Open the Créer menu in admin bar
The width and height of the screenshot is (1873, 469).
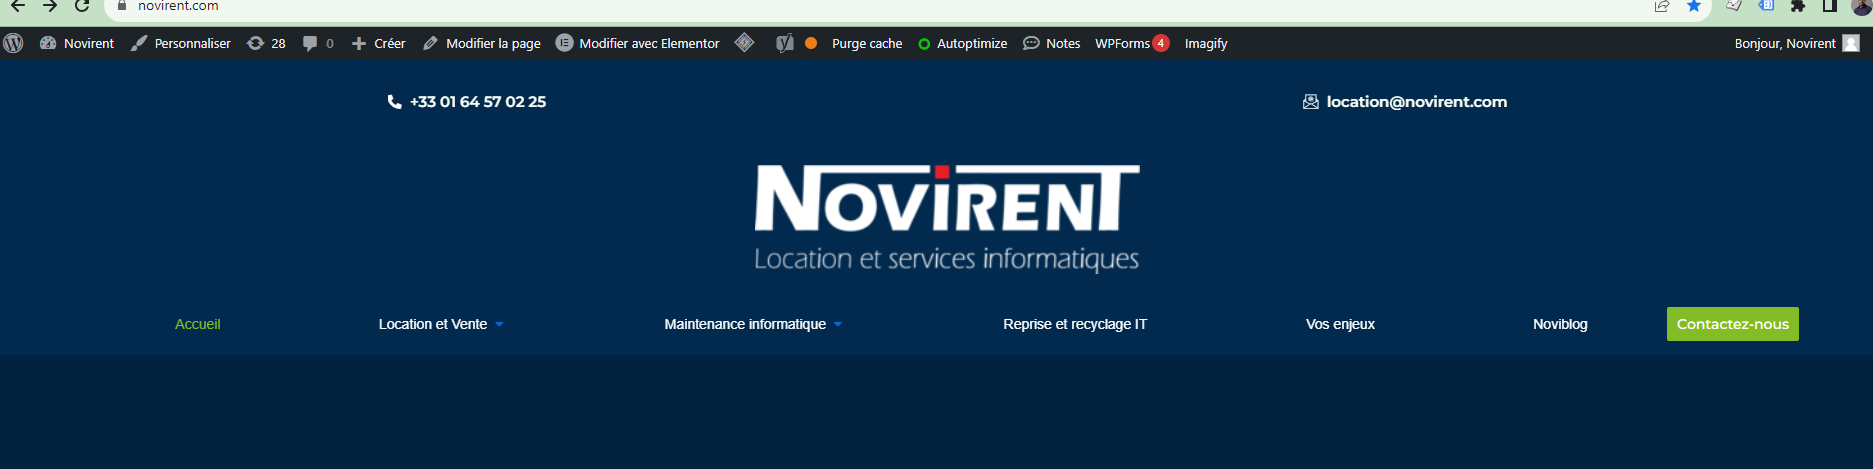click(x=379, y=43)
